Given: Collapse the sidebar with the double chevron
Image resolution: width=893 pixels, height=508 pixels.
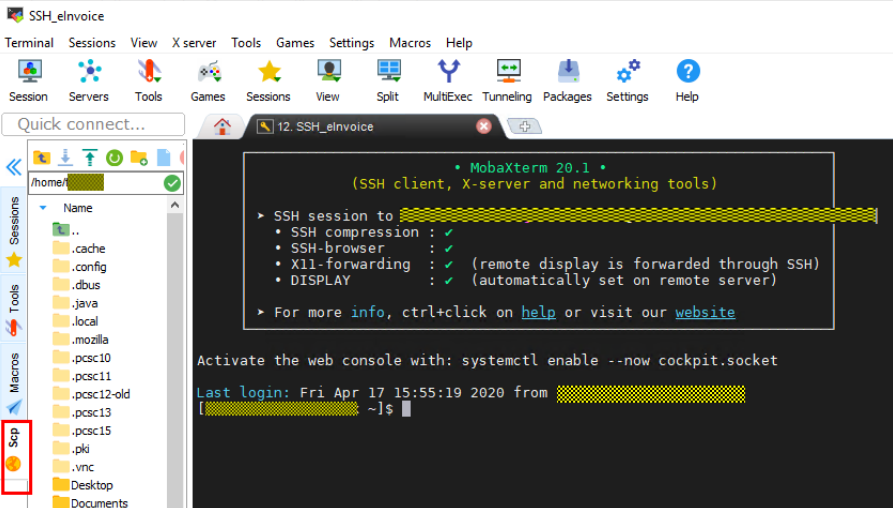Looking at the screenshot, I should point(14,167).
